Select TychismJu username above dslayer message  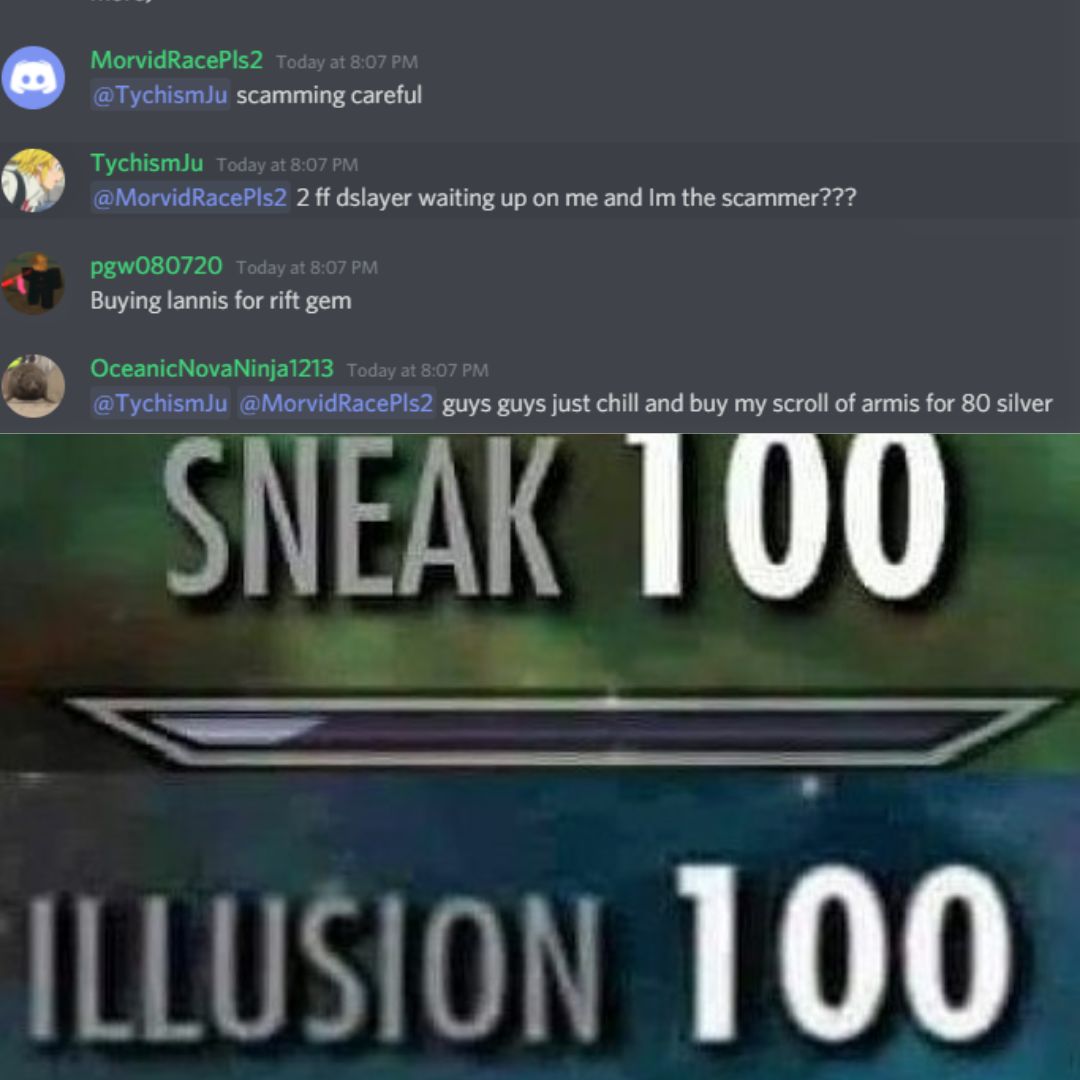tap(147, 163)
